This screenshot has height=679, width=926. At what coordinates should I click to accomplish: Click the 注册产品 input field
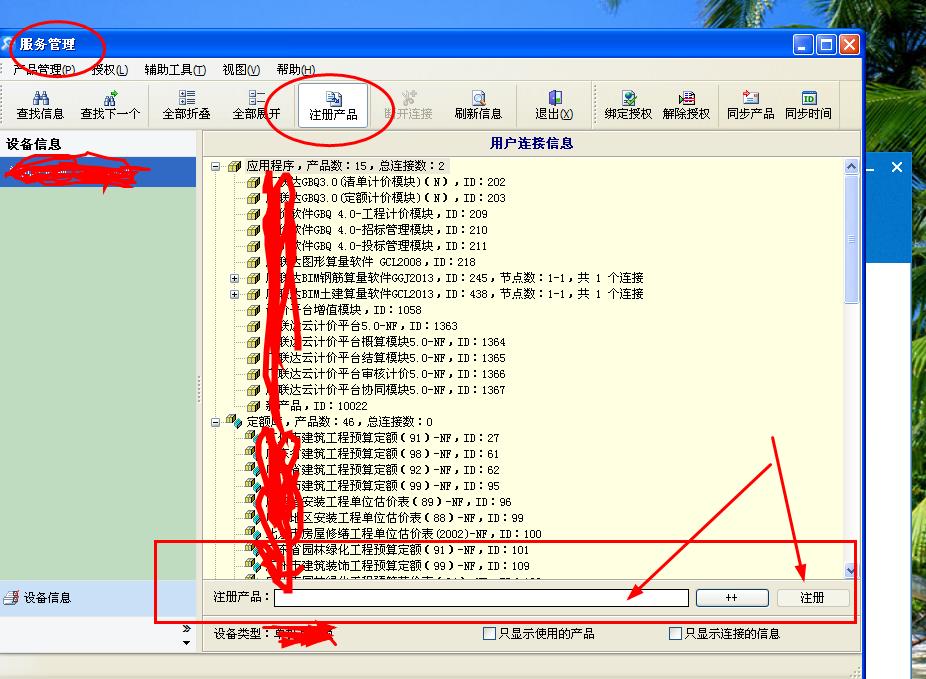481,598
